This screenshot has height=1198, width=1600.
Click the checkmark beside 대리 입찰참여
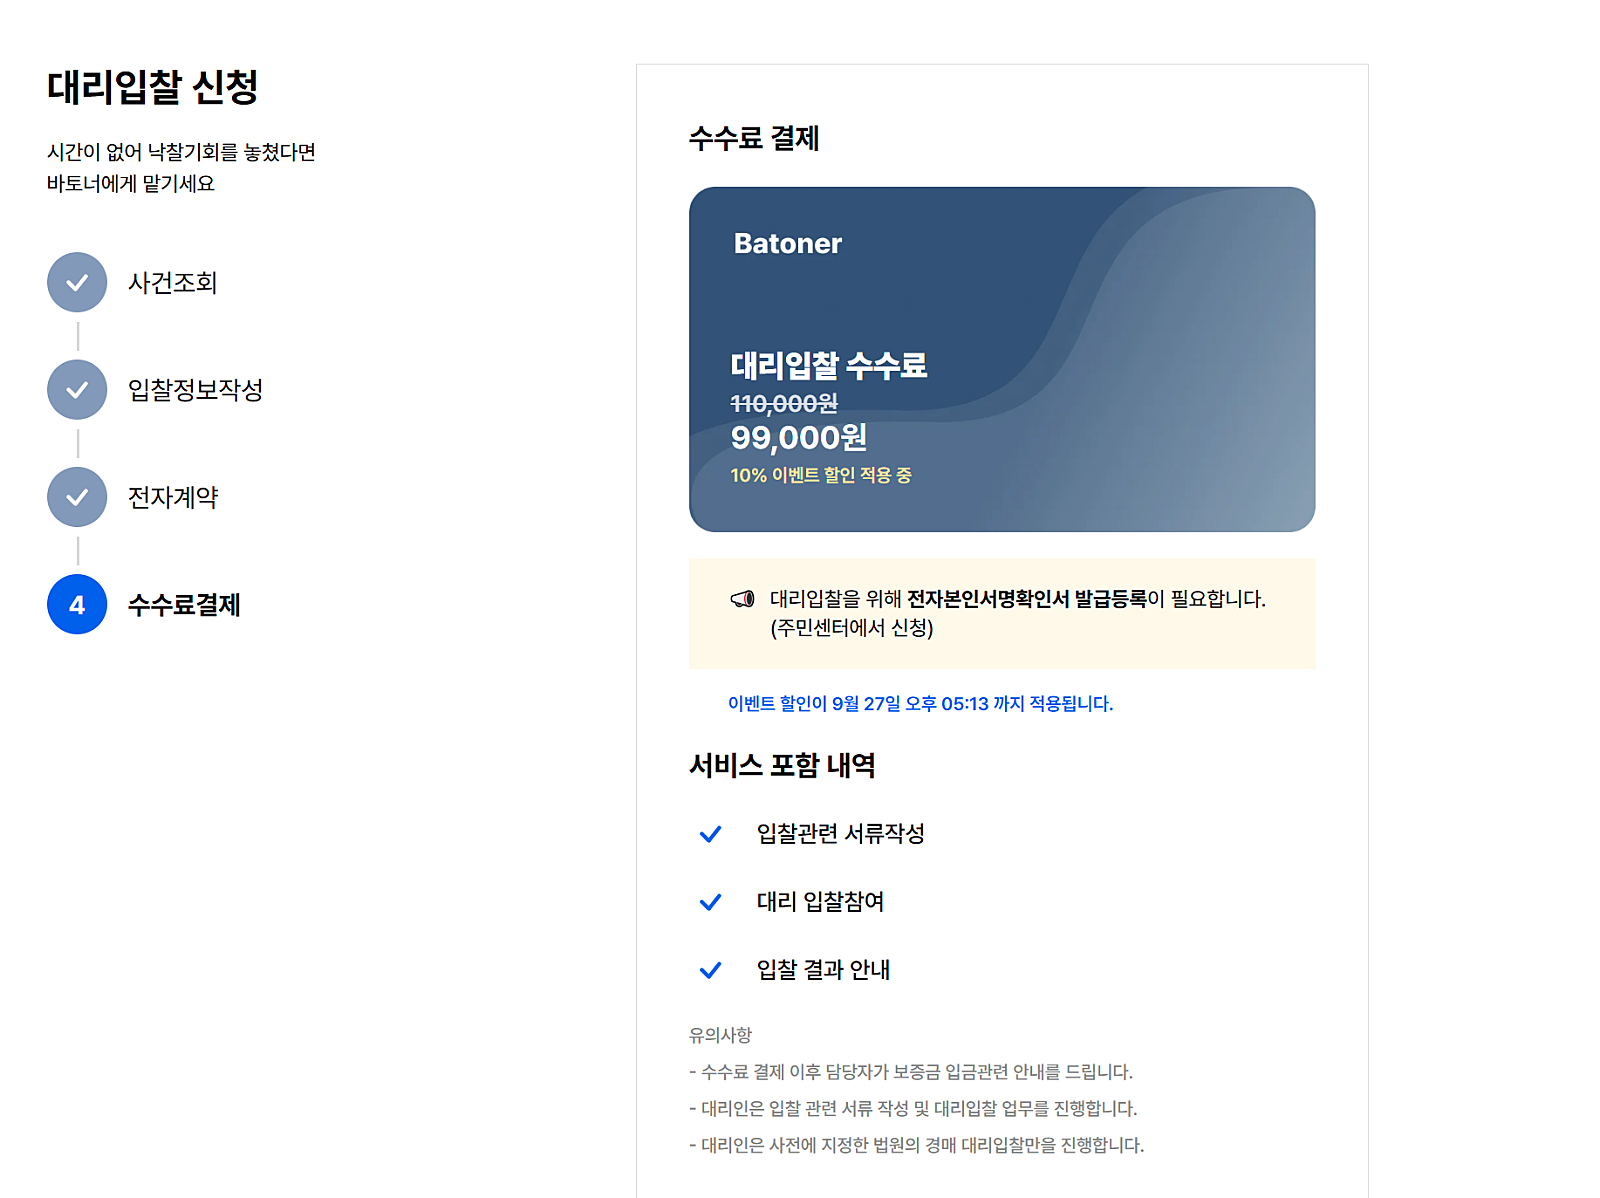(710, 902)
